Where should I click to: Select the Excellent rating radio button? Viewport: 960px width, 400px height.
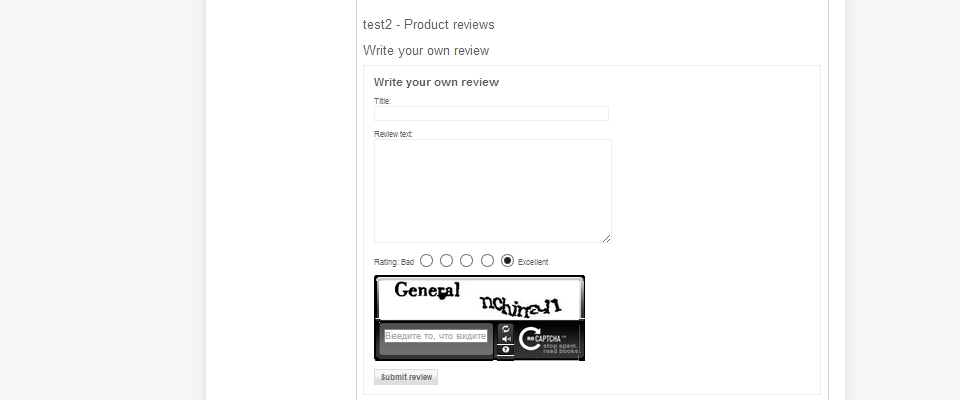click(x=508, y=261)
